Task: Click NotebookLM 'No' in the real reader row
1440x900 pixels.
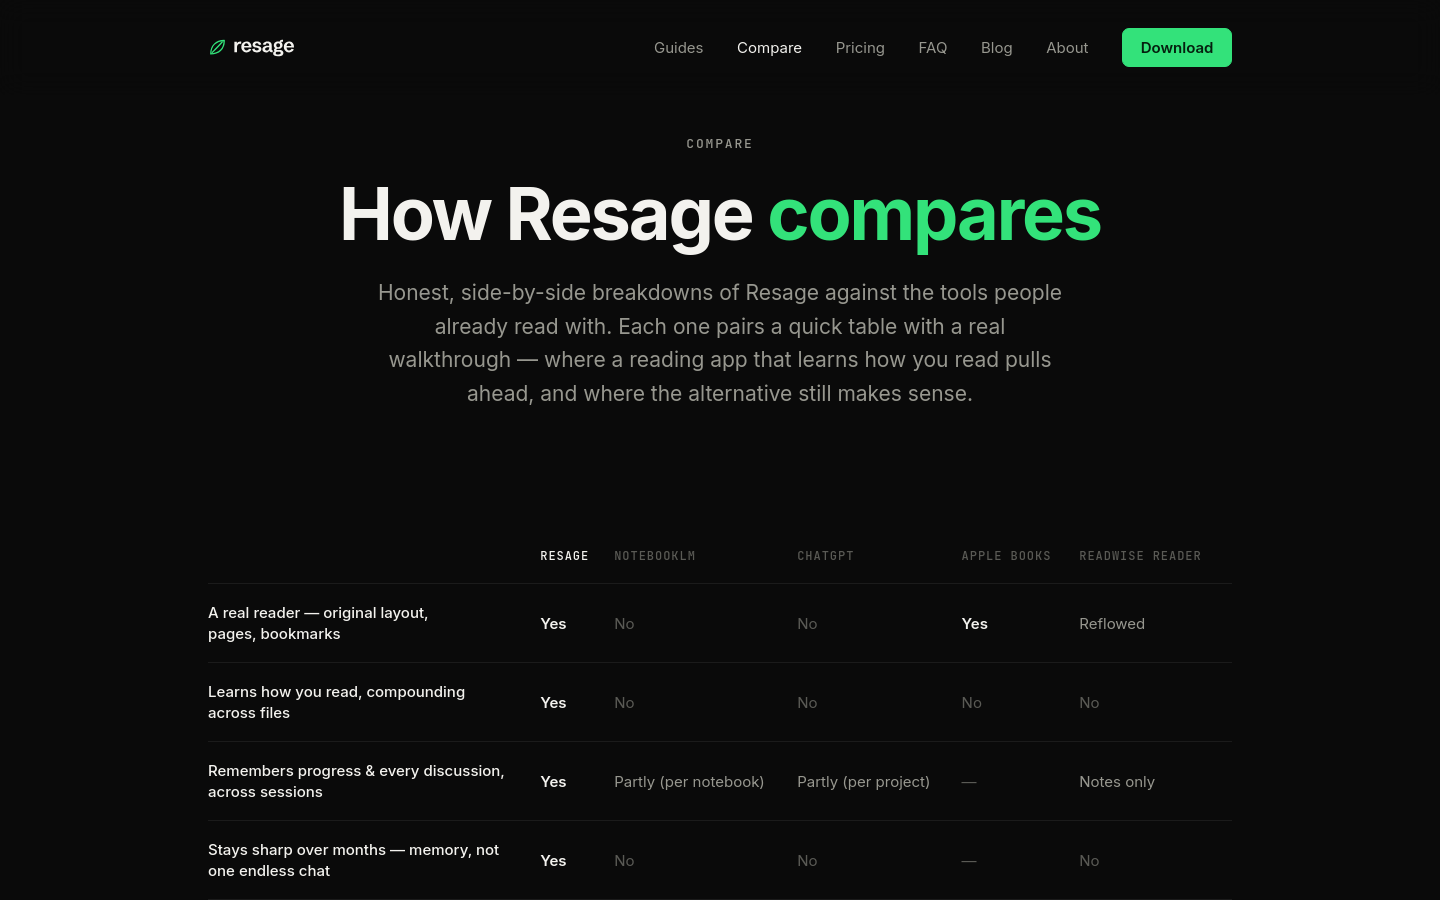Action: point(624,623)
